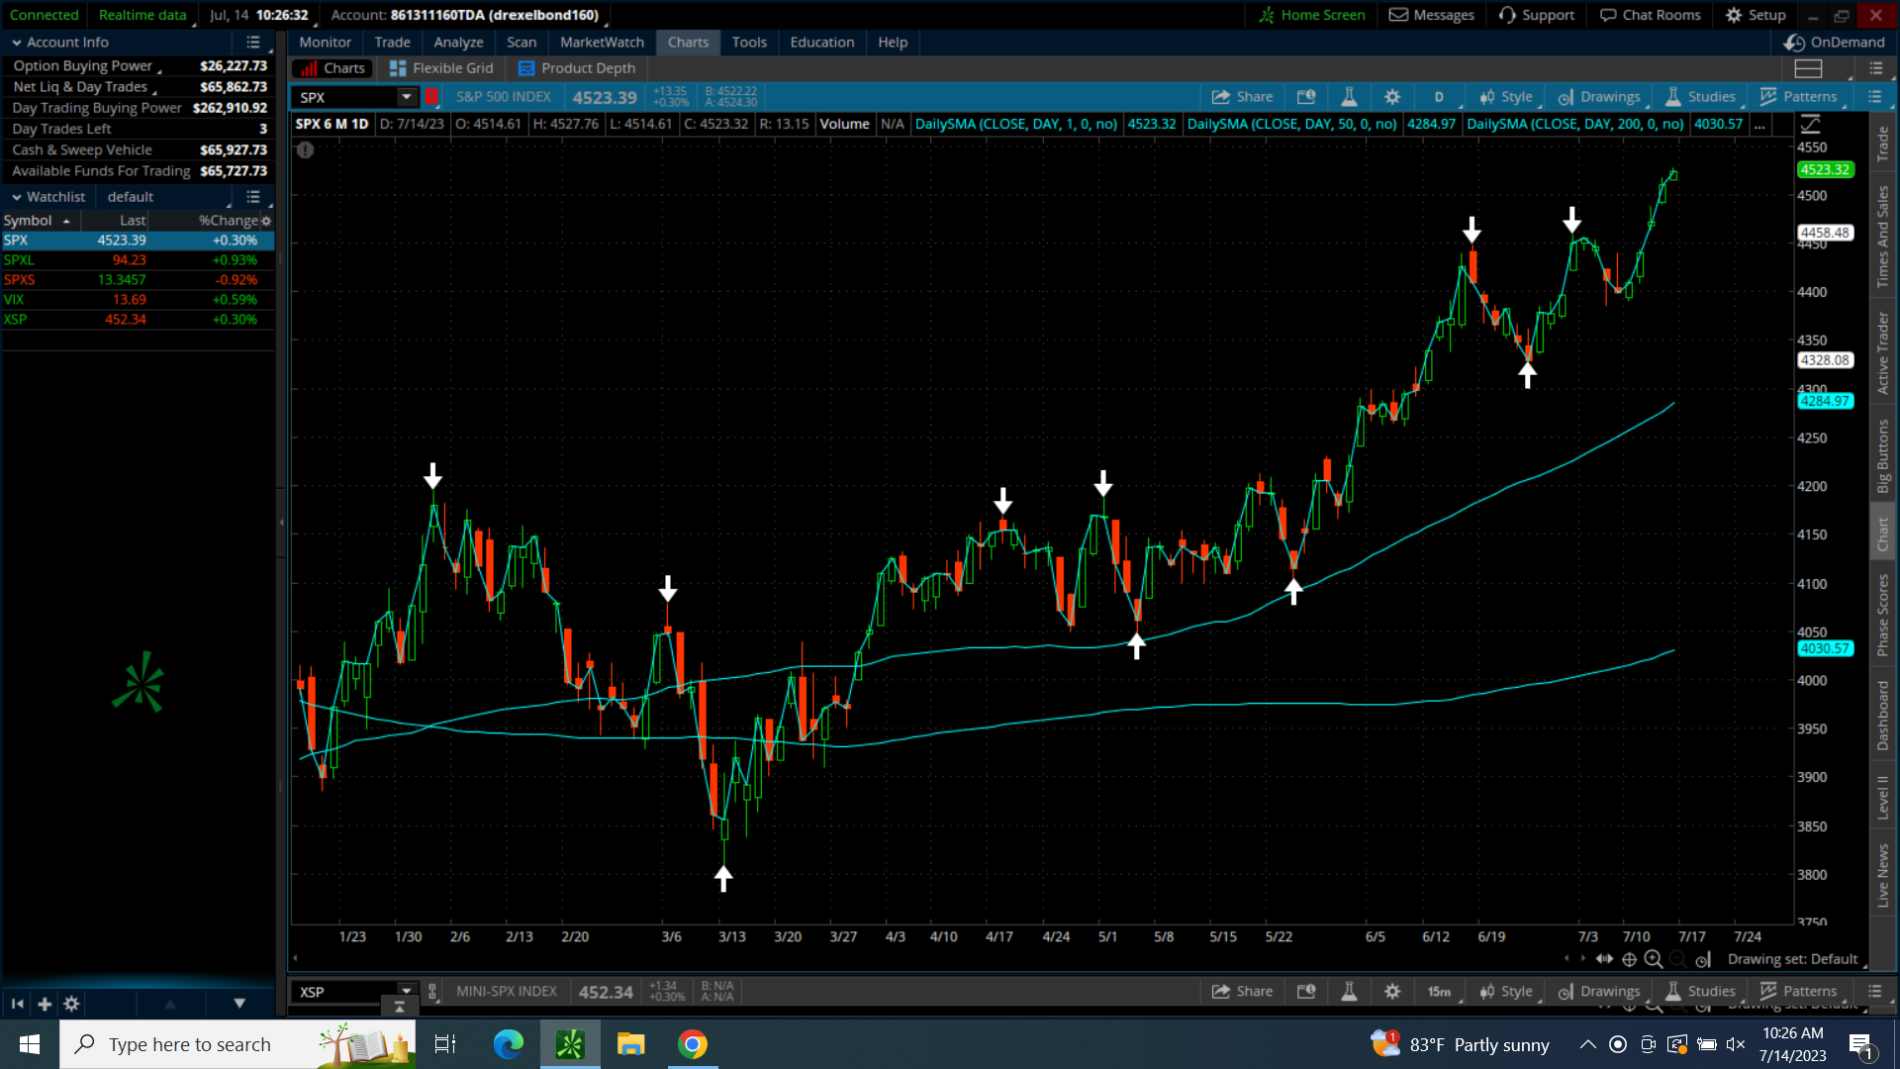Click the crosshair pan icon below the chart
The height and width of the screenshot is (1069, 1900).
(x=1629, y=959)
